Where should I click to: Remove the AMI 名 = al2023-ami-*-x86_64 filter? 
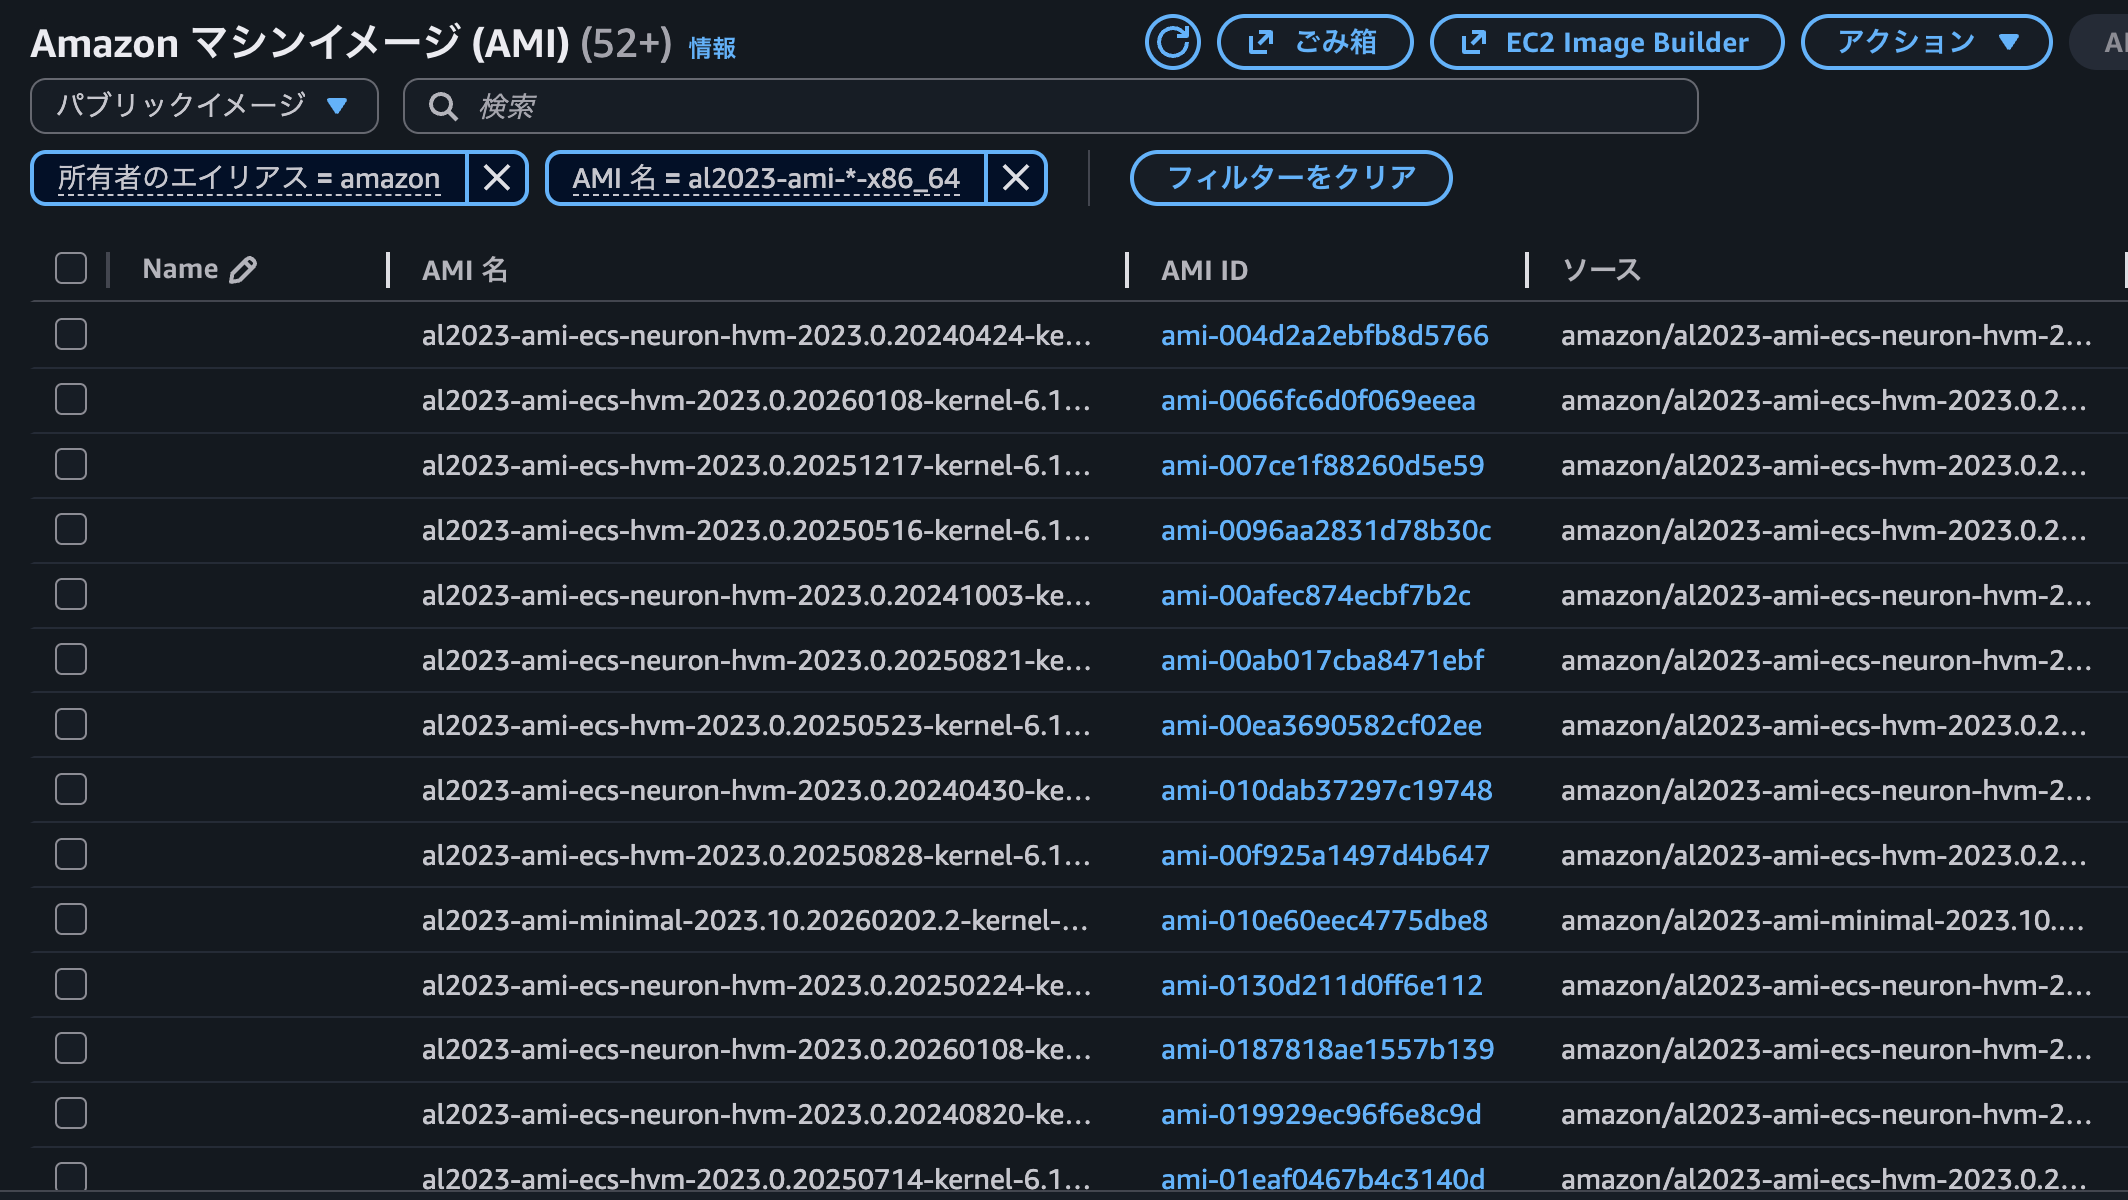click(1016, 178)
